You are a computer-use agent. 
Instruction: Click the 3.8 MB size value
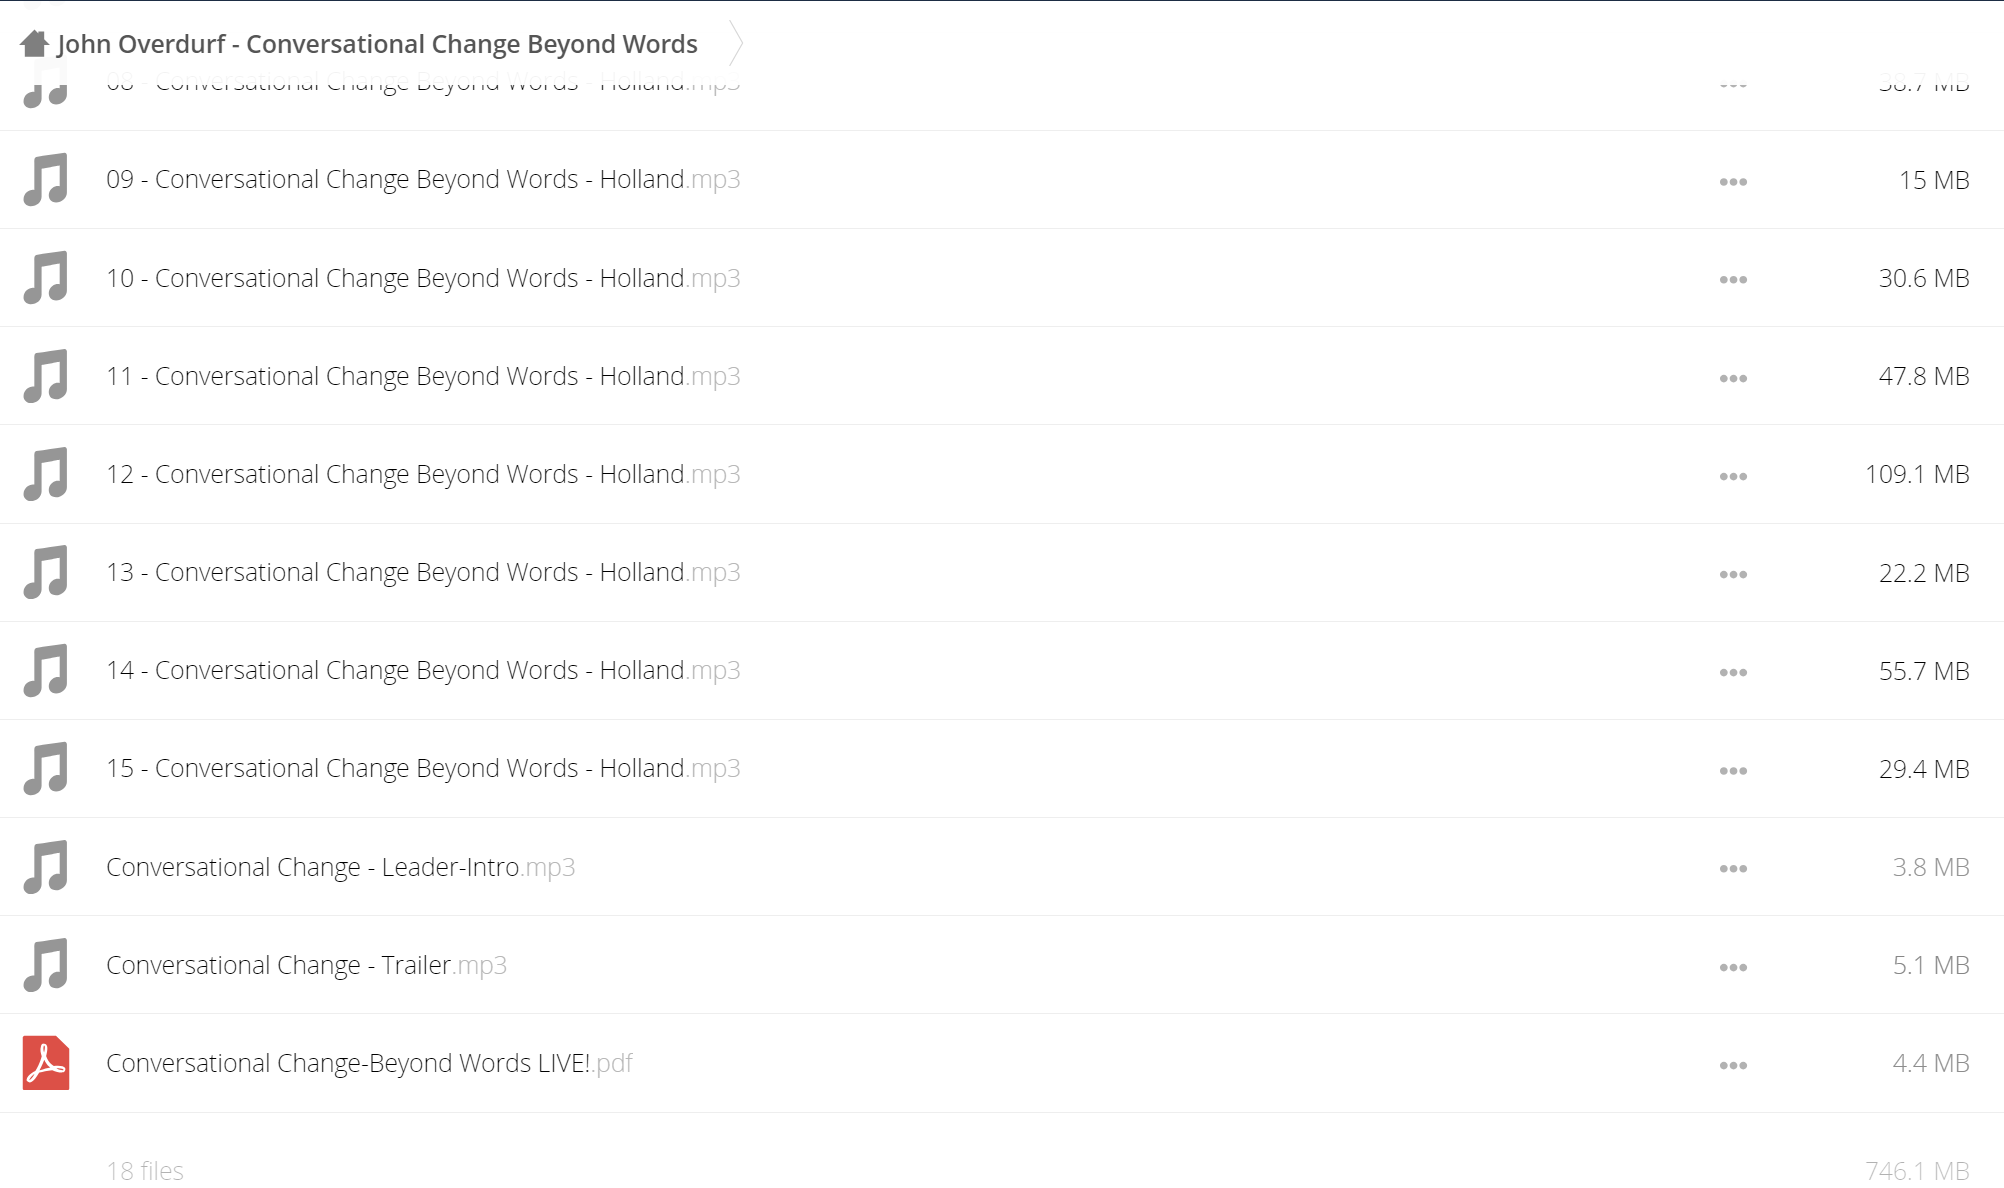pos(1931,867)
